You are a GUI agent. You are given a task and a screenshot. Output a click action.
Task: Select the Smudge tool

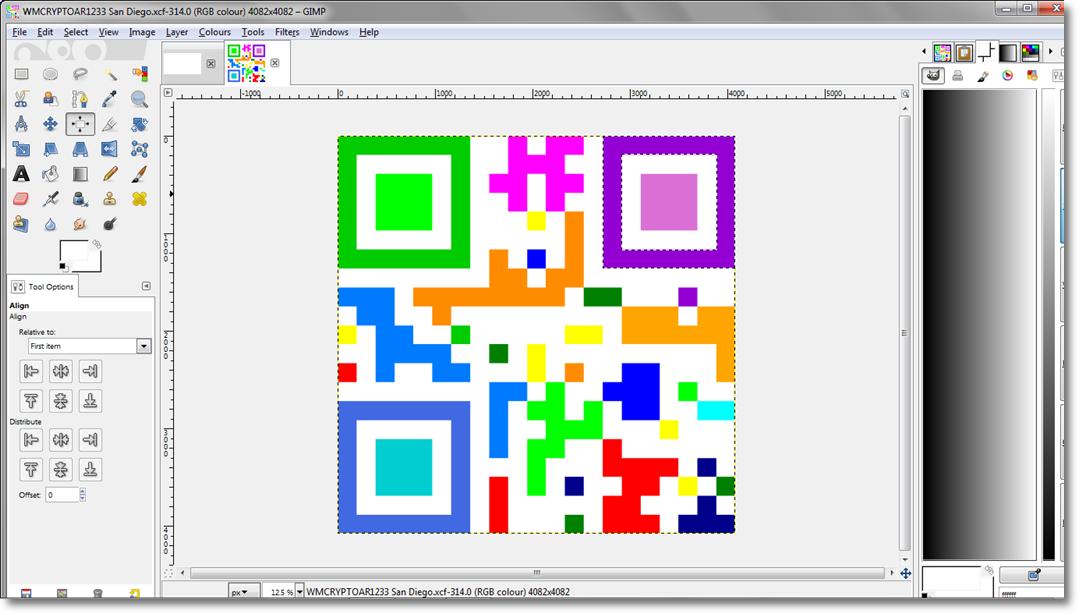80,224
